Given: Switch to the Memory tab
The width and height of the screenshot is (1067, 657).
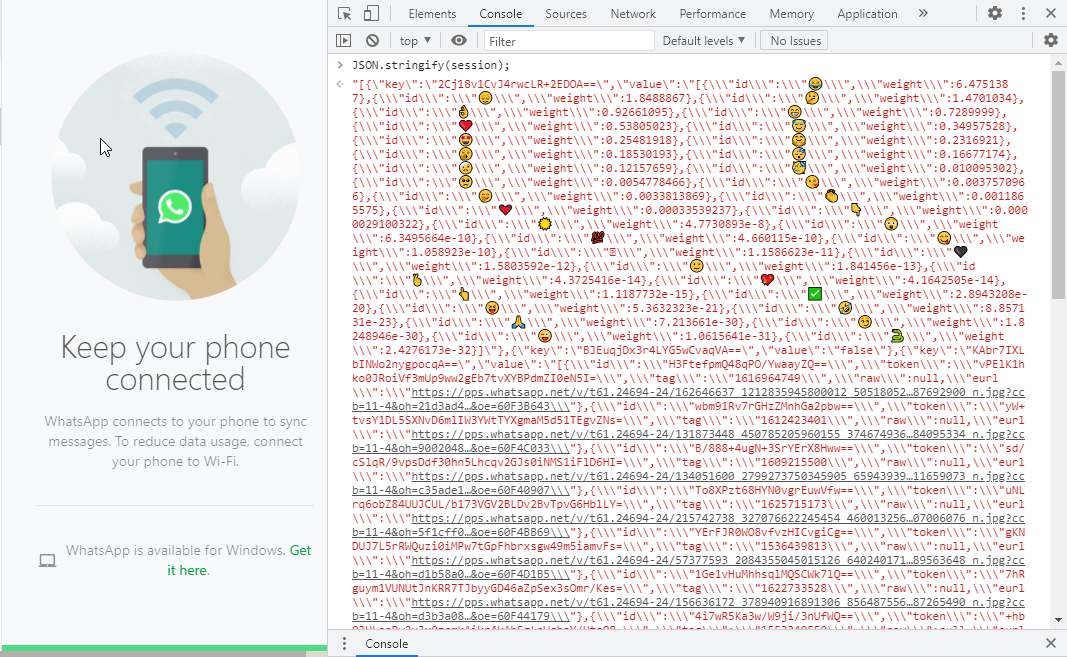Looking at the screenshot, I should tap(791, 14).
